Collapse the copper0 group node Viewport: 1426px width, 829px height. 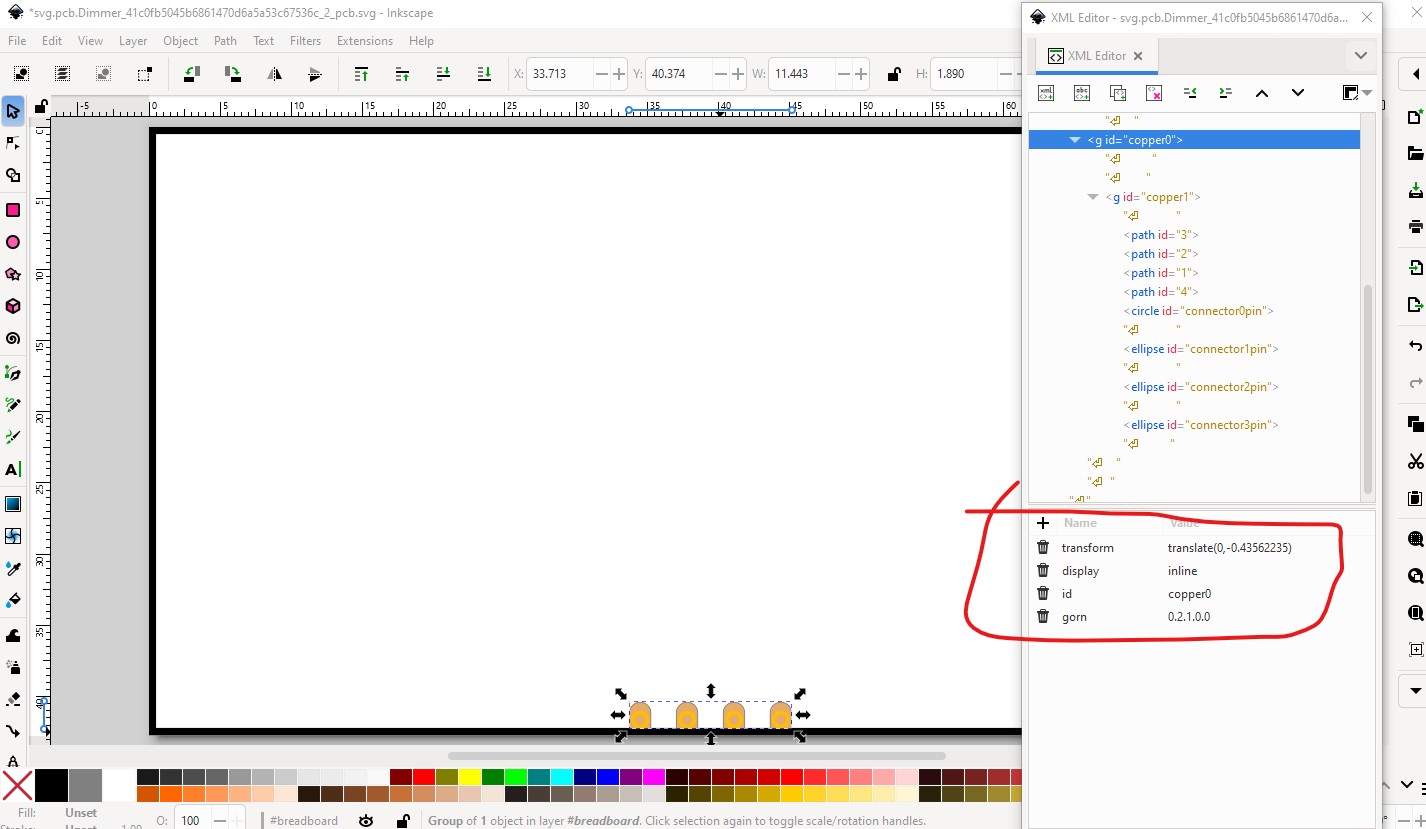tap(1075, 140)
